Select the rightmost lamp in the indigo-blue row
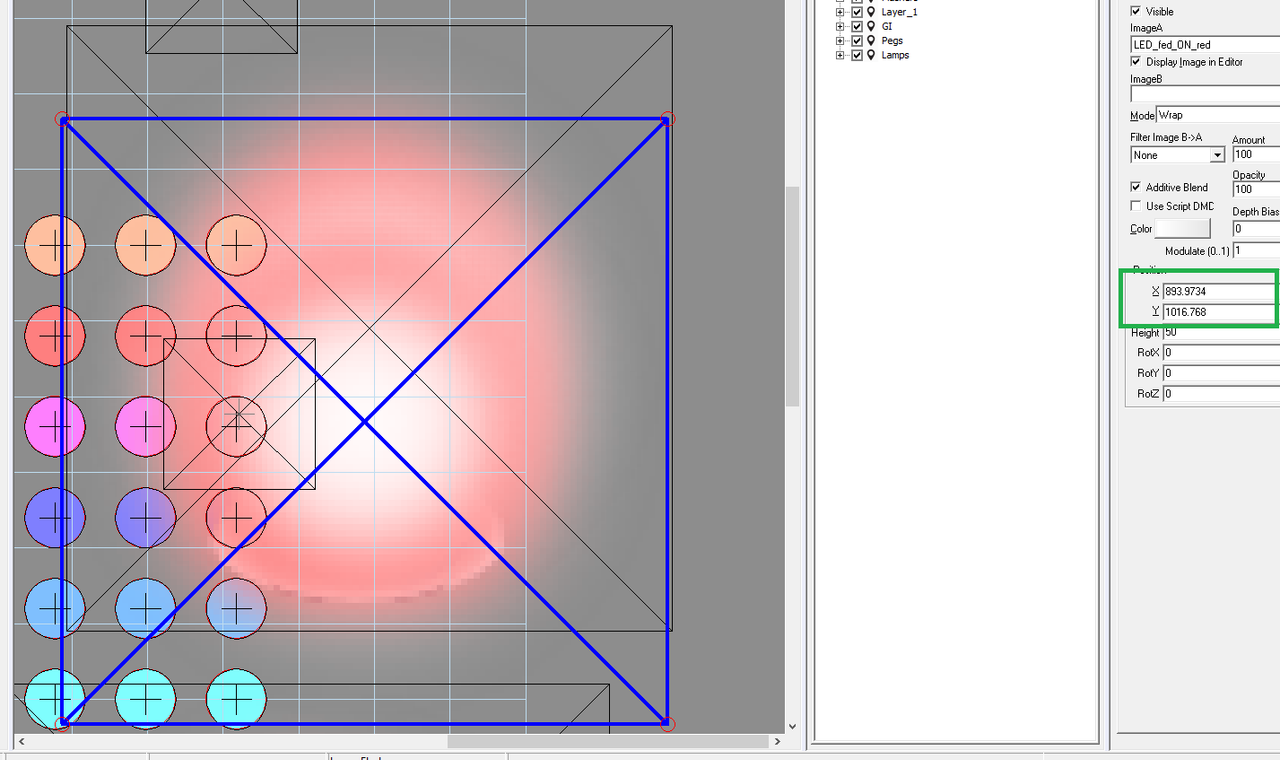This screenshot has width=1280, height=760. [x=236, y=518]
